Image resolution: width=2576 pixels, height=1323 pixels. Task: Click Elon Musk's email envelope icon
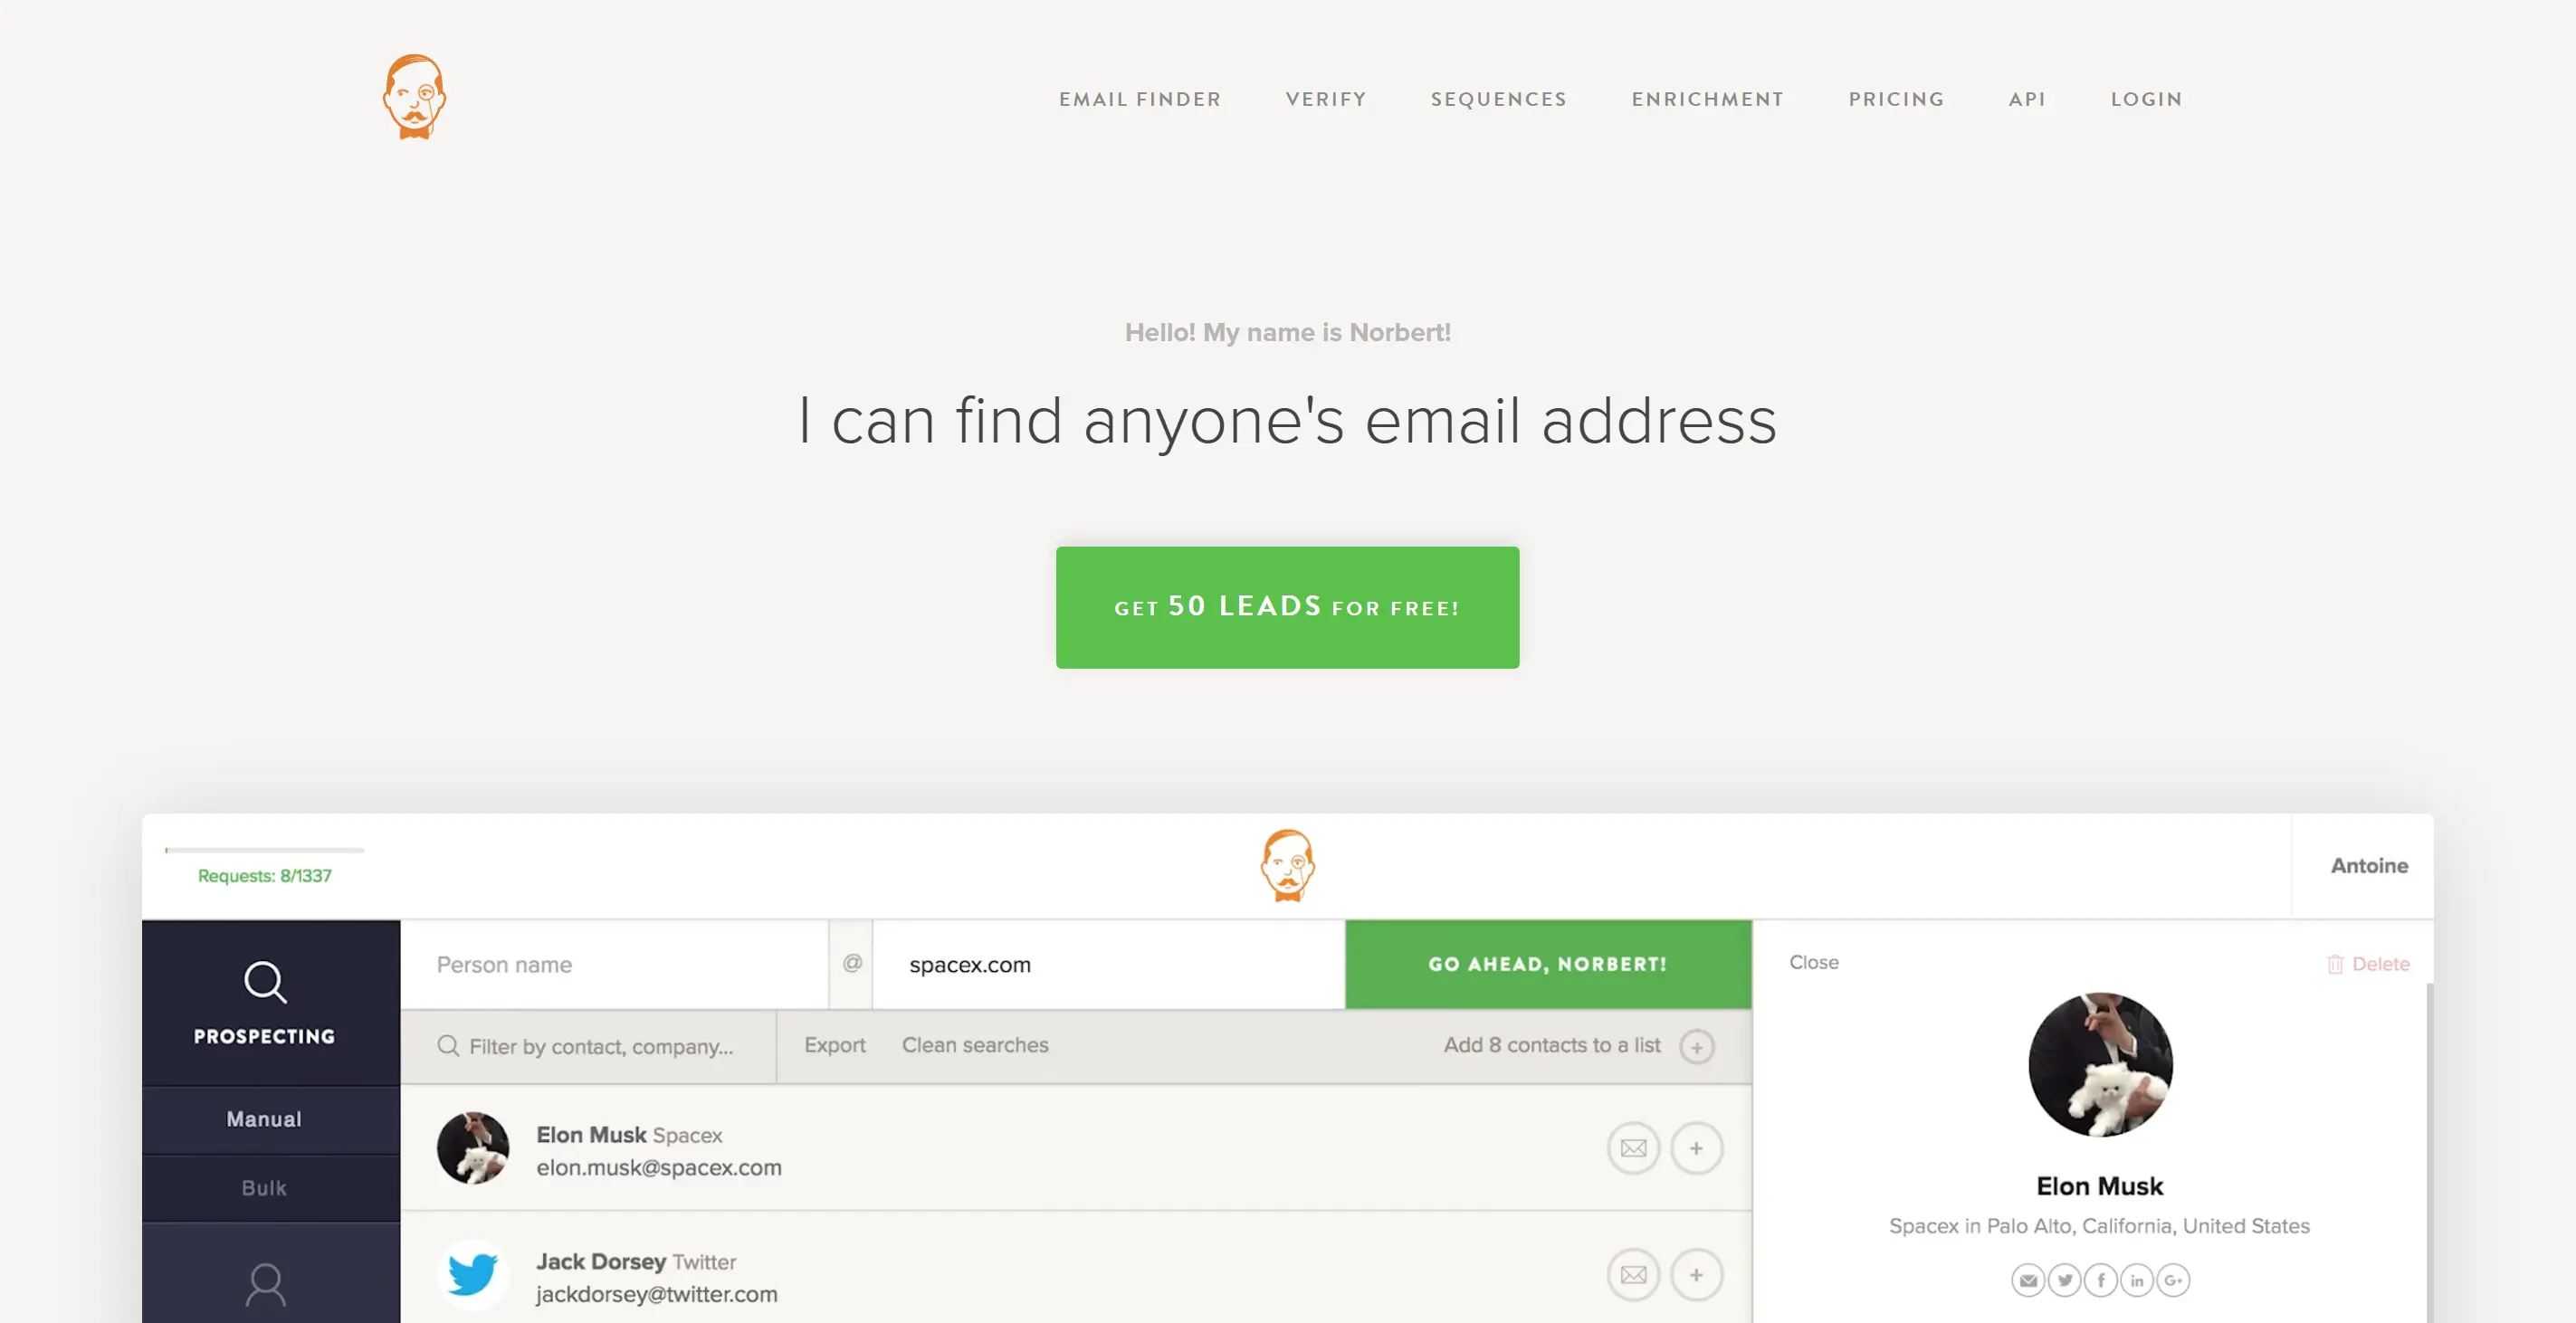[x=1631, y=1147]
